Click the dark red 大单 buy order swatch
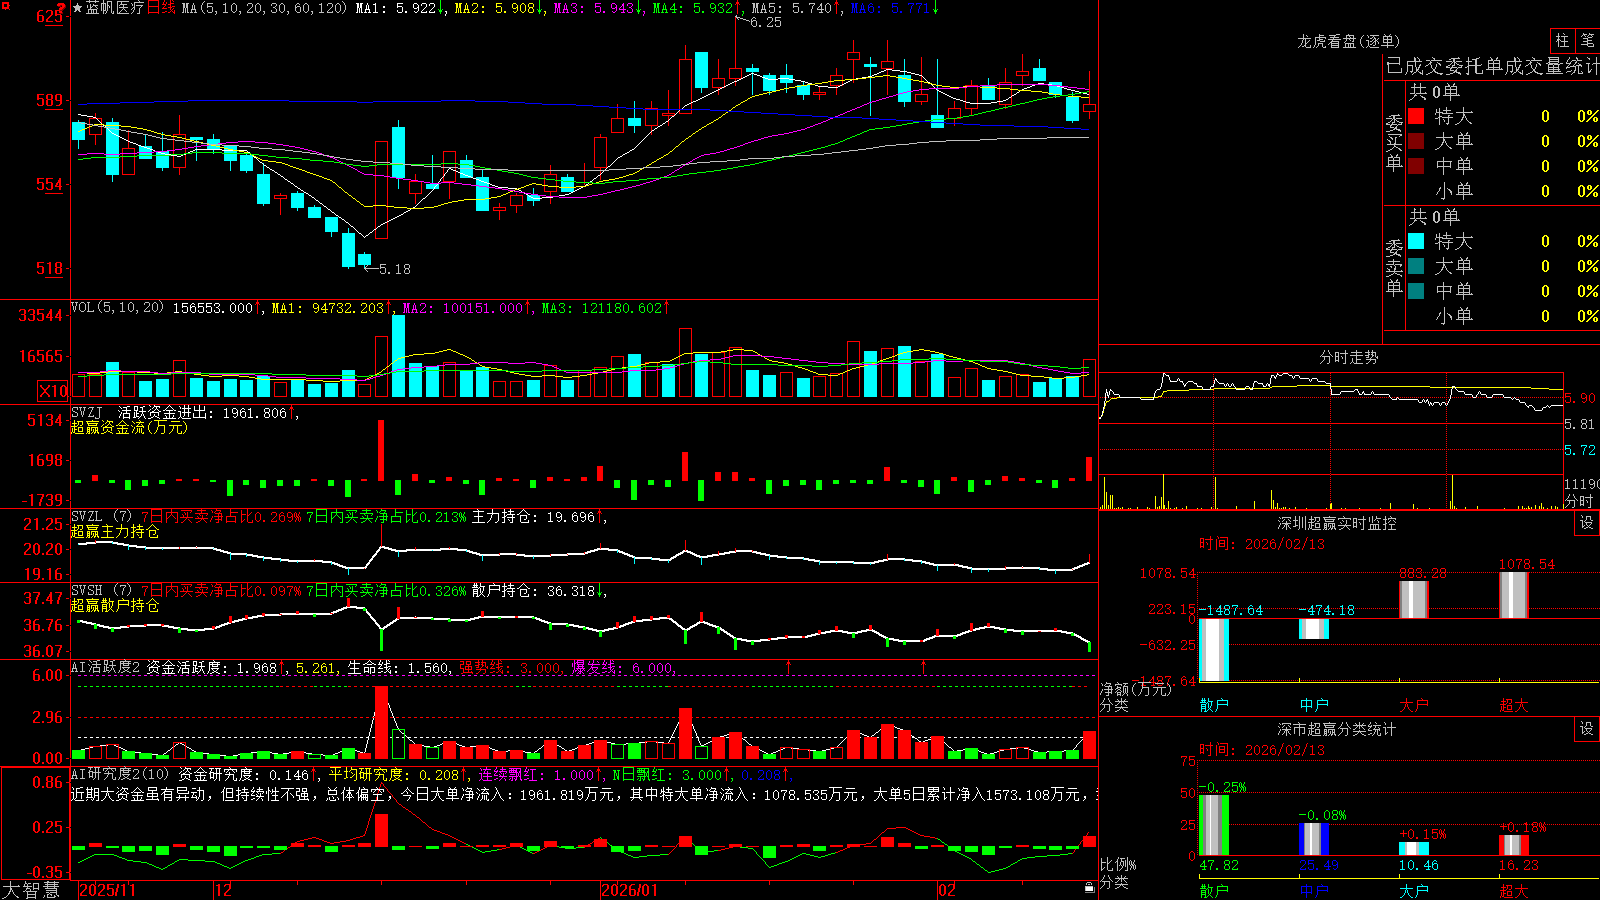 click(x=1416, y=141)
